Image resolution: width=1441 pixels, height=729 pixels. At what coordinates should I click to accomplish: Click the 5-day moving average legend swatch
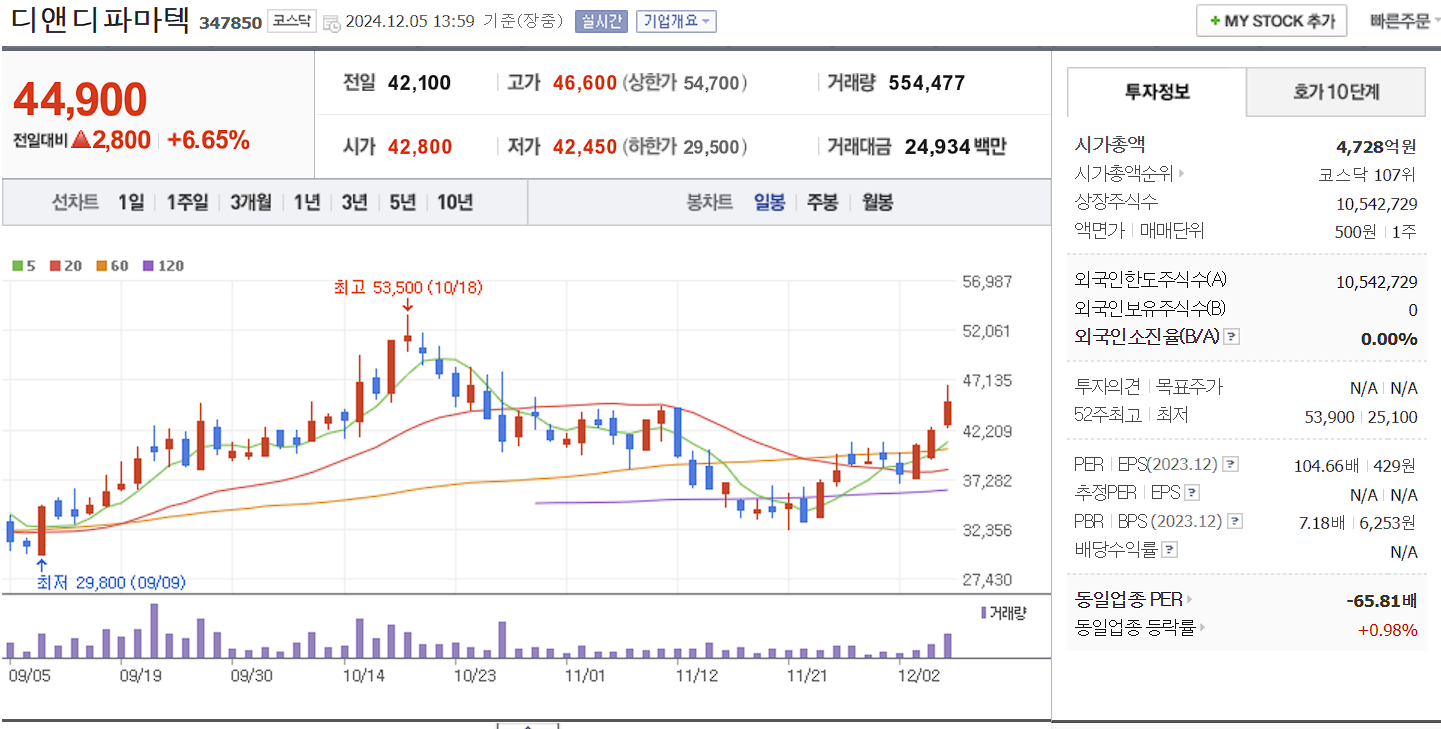pyautogui.click(x=17, y=266)
